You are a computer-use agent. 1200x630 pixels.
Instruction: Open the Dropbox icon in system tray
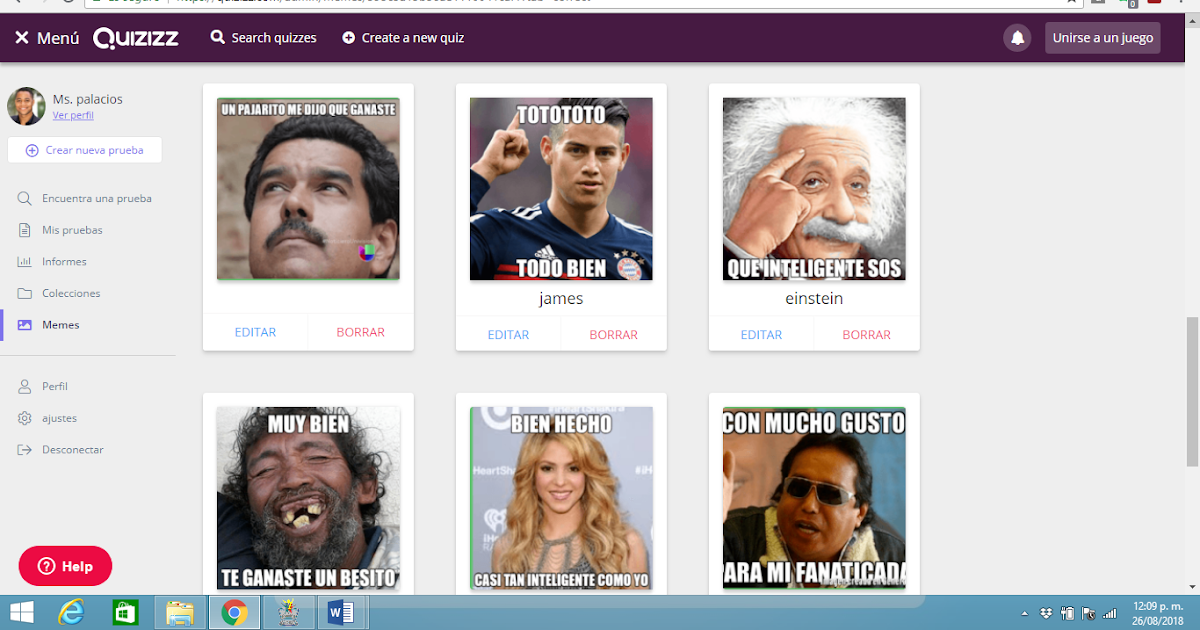tap(1047, 613)
